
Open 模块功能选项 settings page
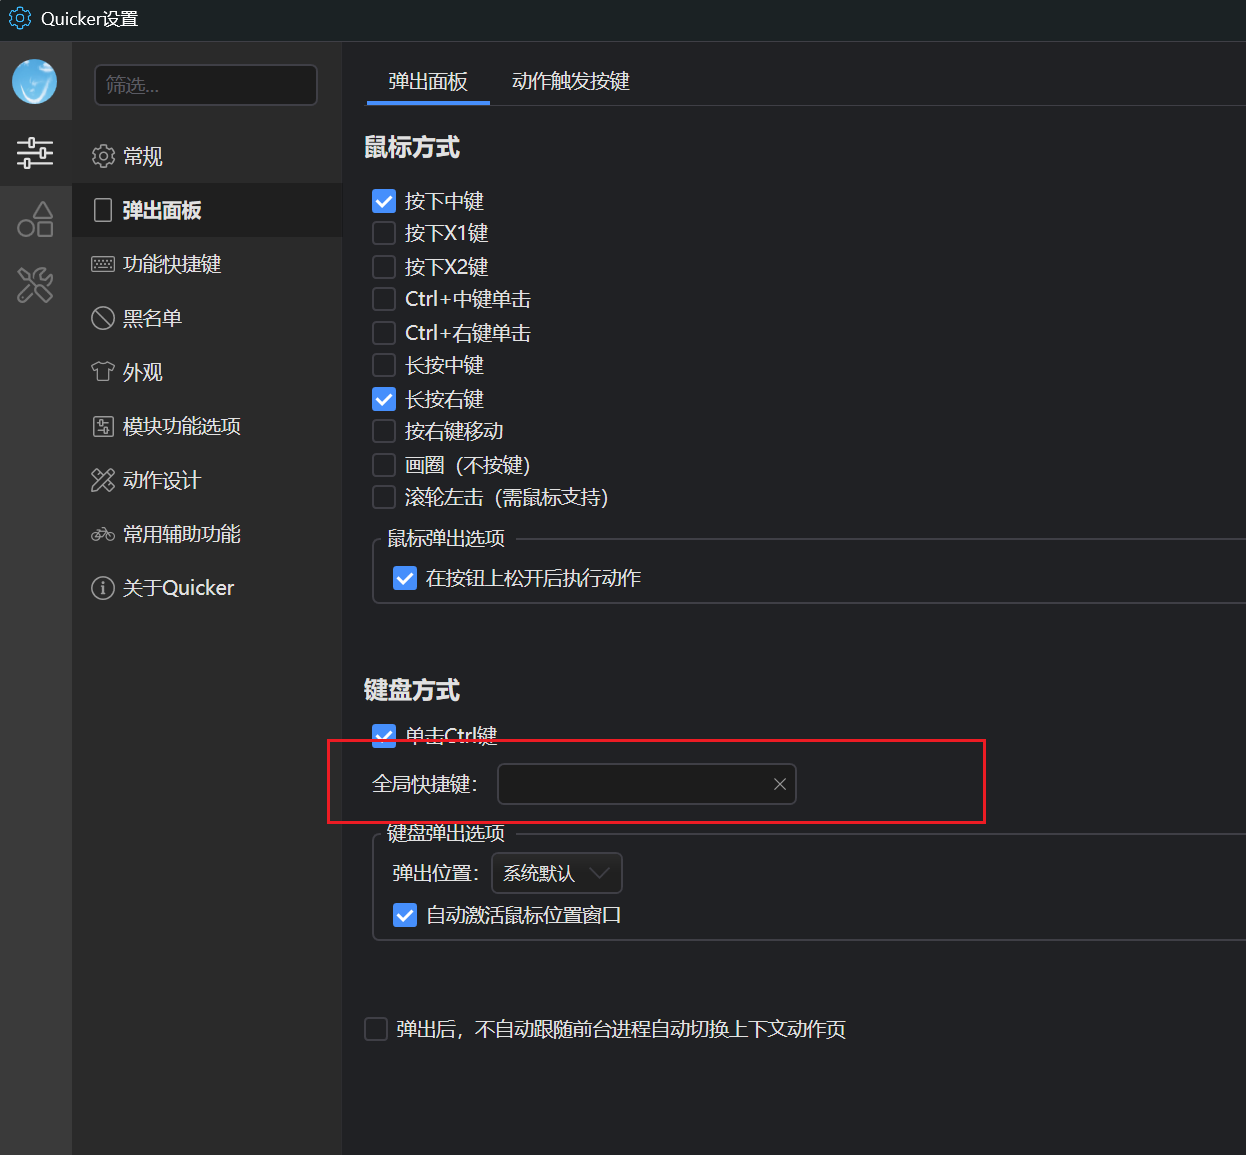point(207,426)
